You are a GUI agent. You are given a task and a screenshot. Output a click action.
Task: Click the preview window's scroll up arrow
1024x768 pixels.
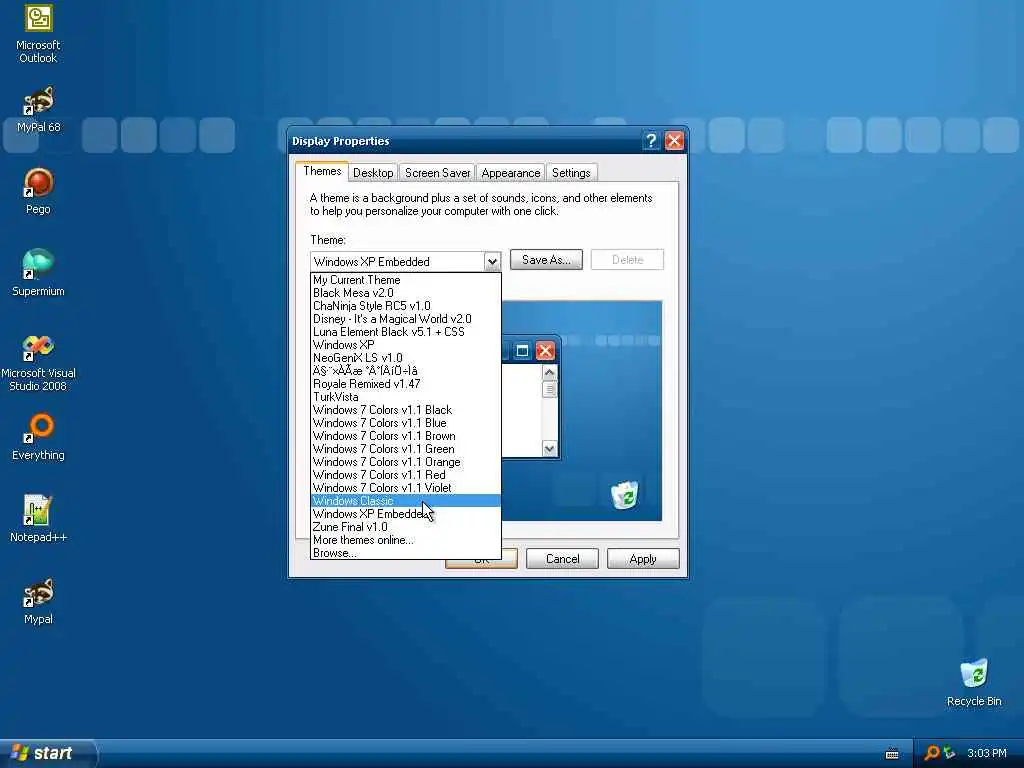[549, 373]
